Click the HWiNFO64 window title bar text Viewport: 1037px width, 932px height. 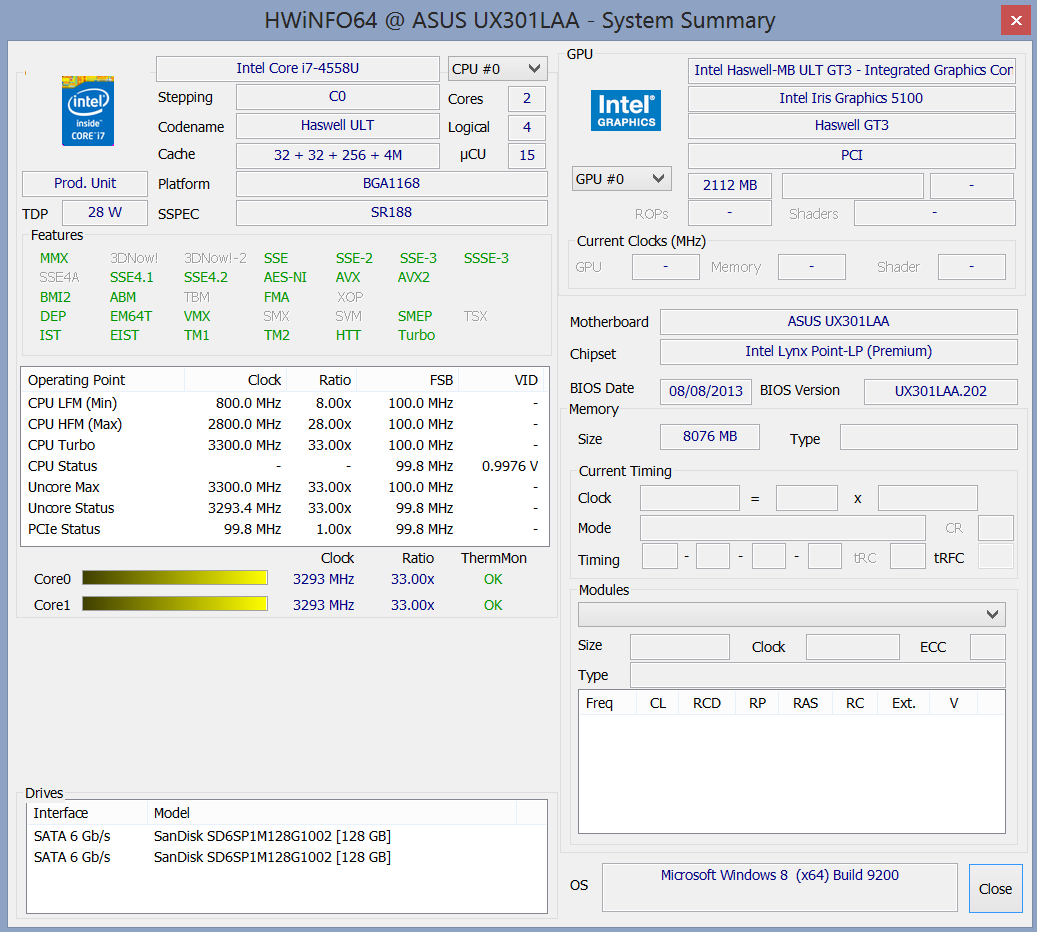pyautogui.click(x=519, y=21)
